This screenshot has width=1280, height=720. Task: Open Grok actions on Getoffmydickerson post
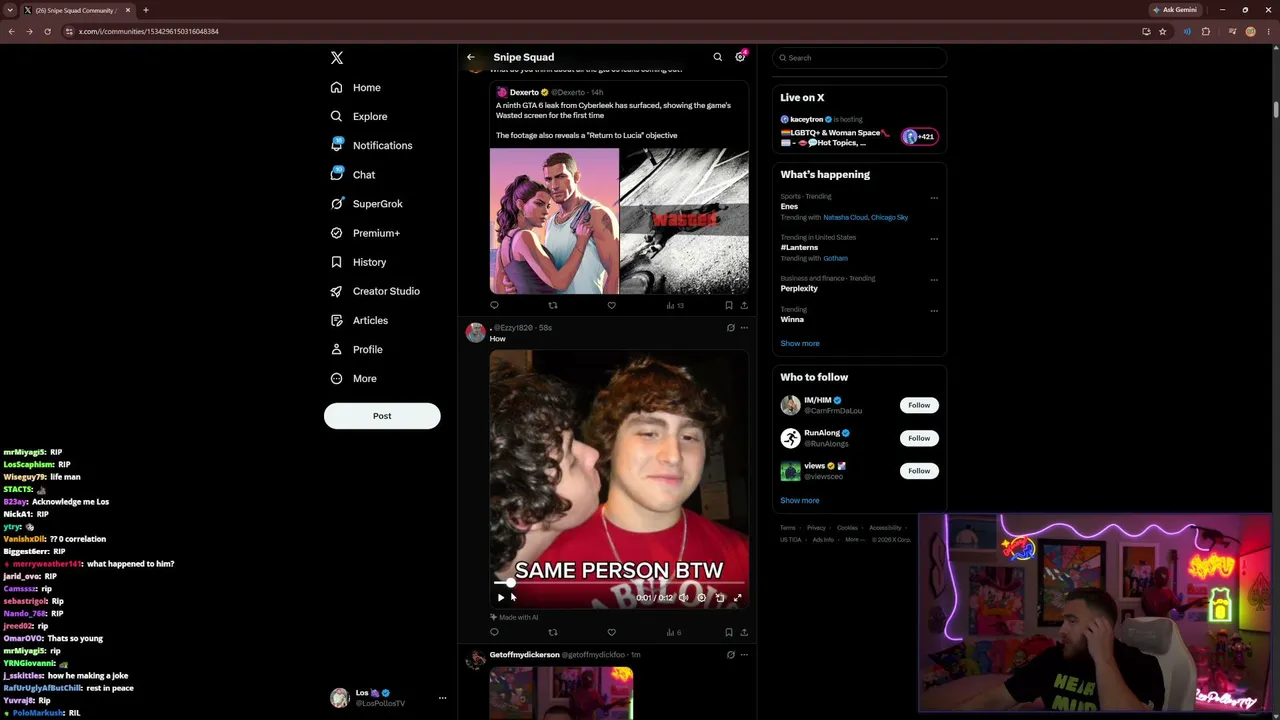click(730, 655)
